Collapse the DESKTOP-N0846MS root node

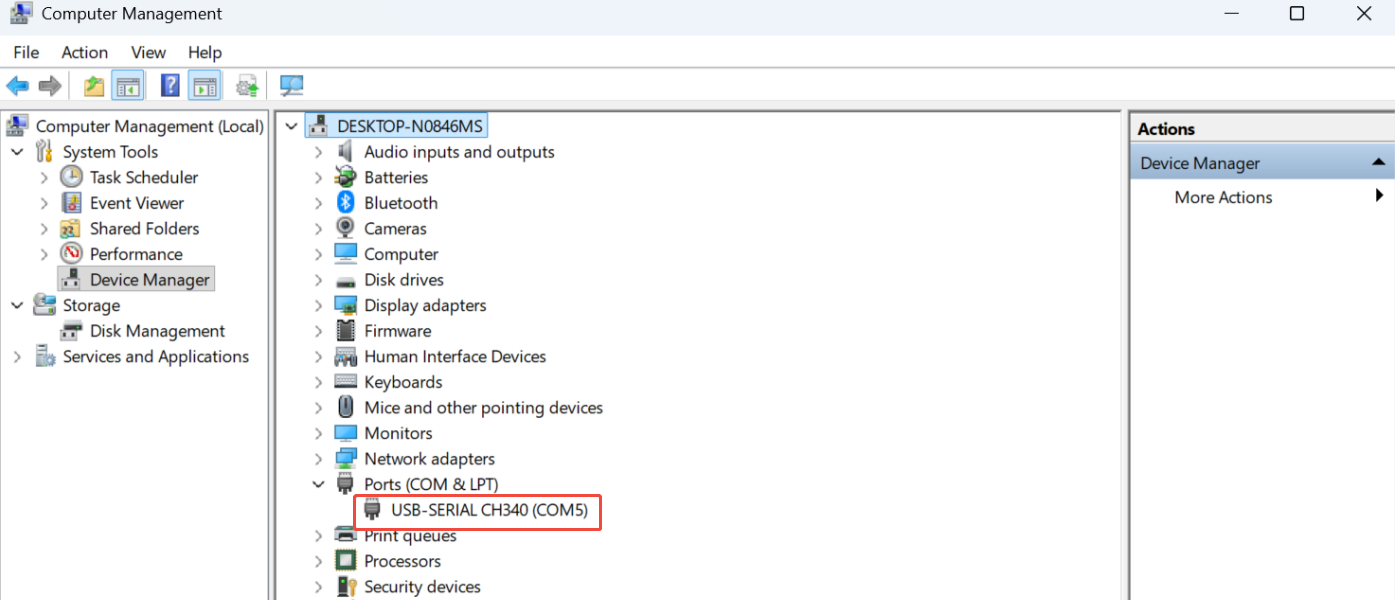[292, 126]
